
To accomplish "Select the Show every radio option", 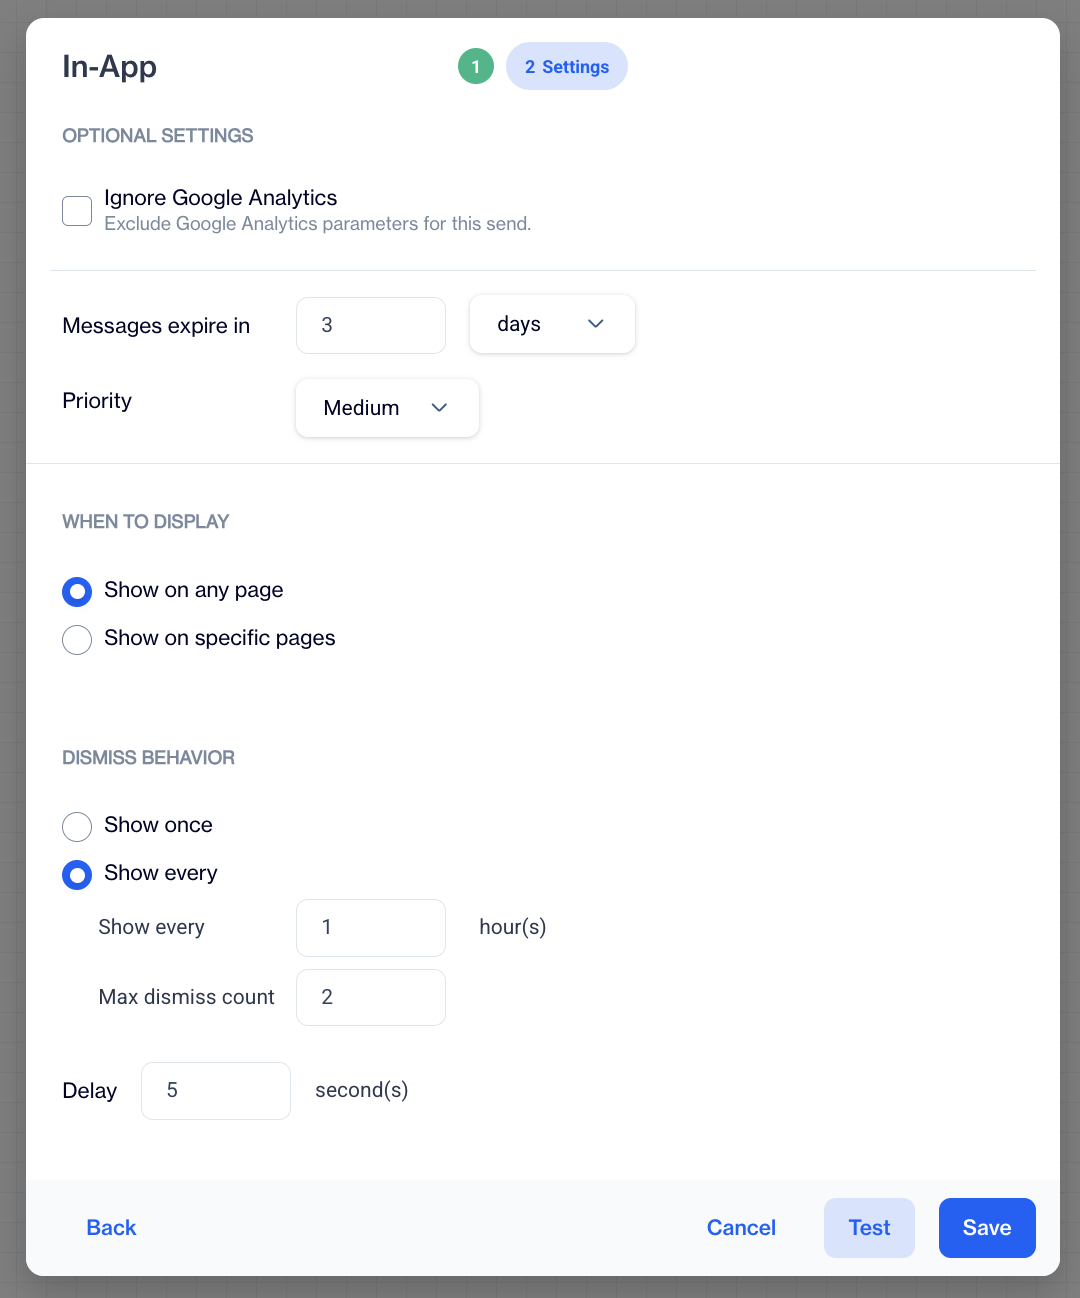I will 77,875.
